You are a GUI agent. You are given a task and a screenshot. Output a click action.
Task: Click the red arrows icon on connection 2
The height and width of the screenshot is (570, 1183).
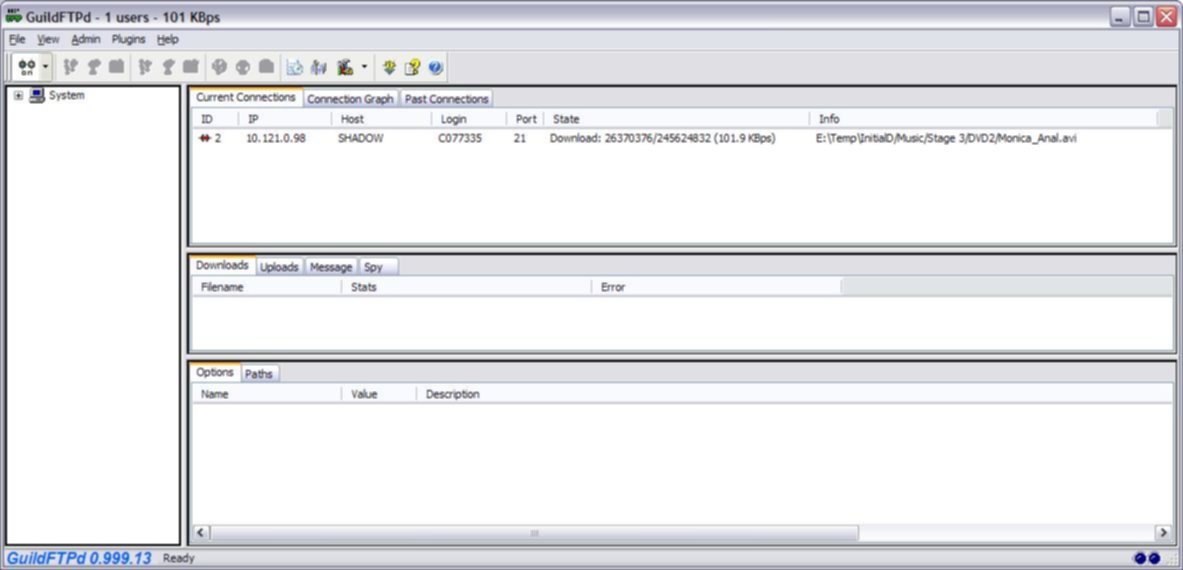click(204, 139)
